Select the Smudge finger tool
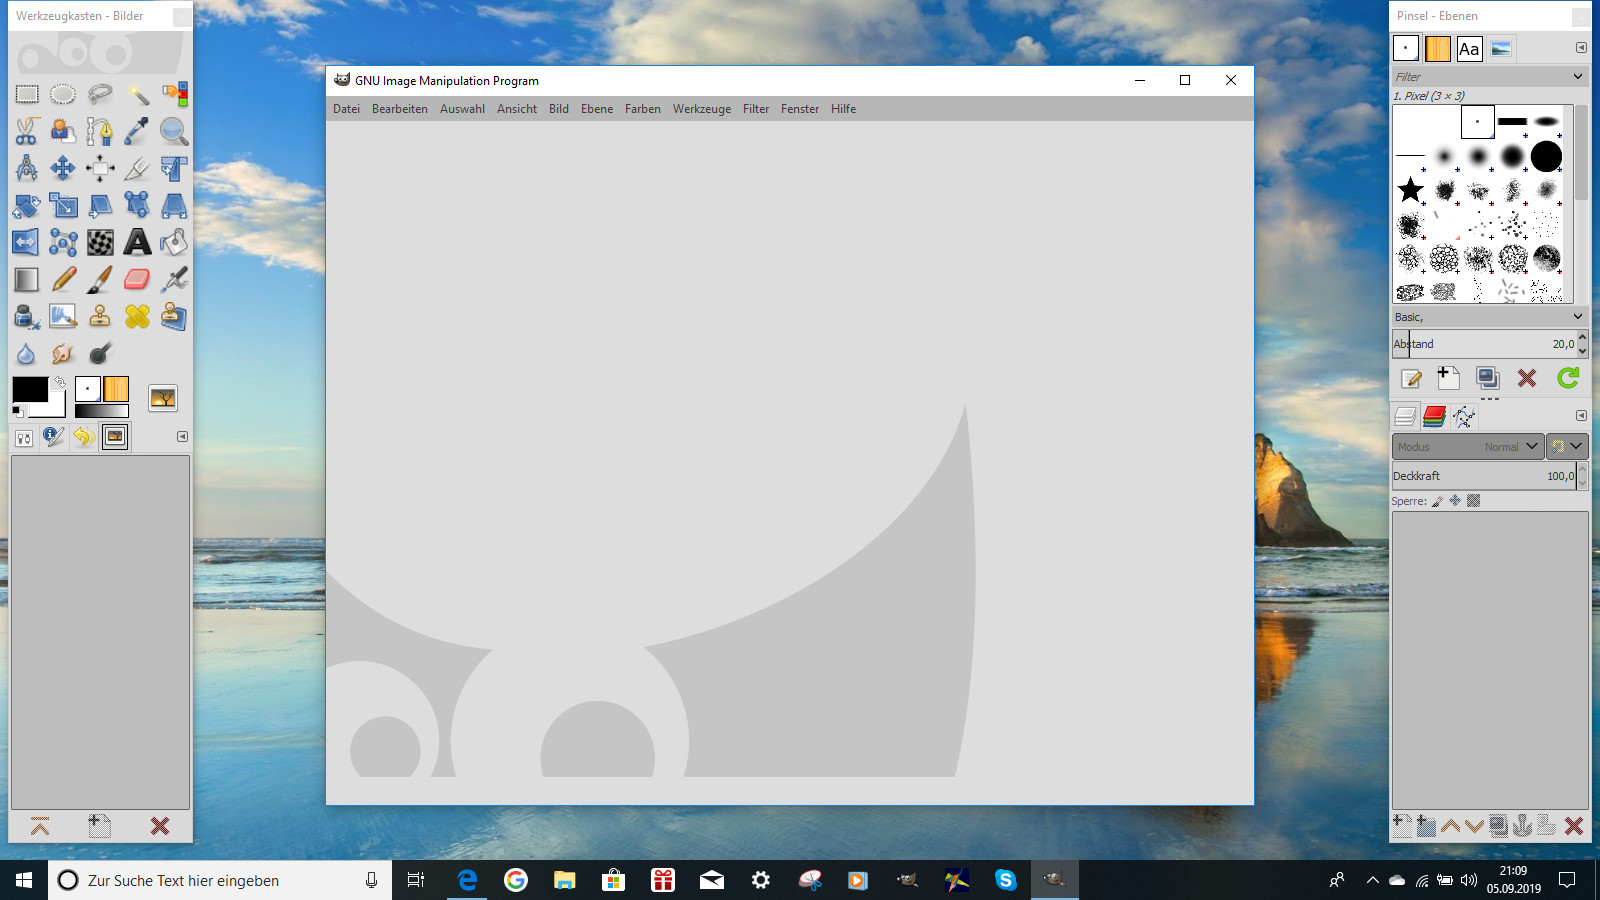Image resolution: width=1600 pixels, height=900 pixels. [63, 353]
